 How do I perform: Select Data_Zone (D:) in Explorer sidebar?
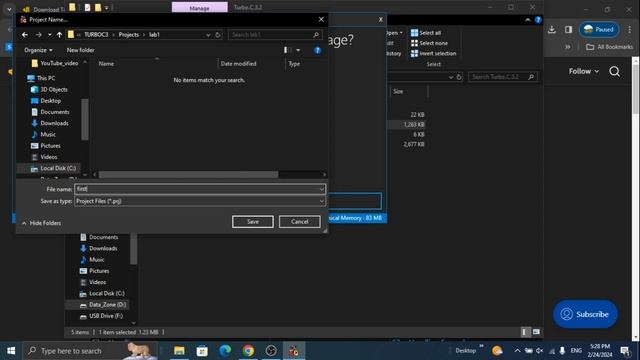pos(103,304)
